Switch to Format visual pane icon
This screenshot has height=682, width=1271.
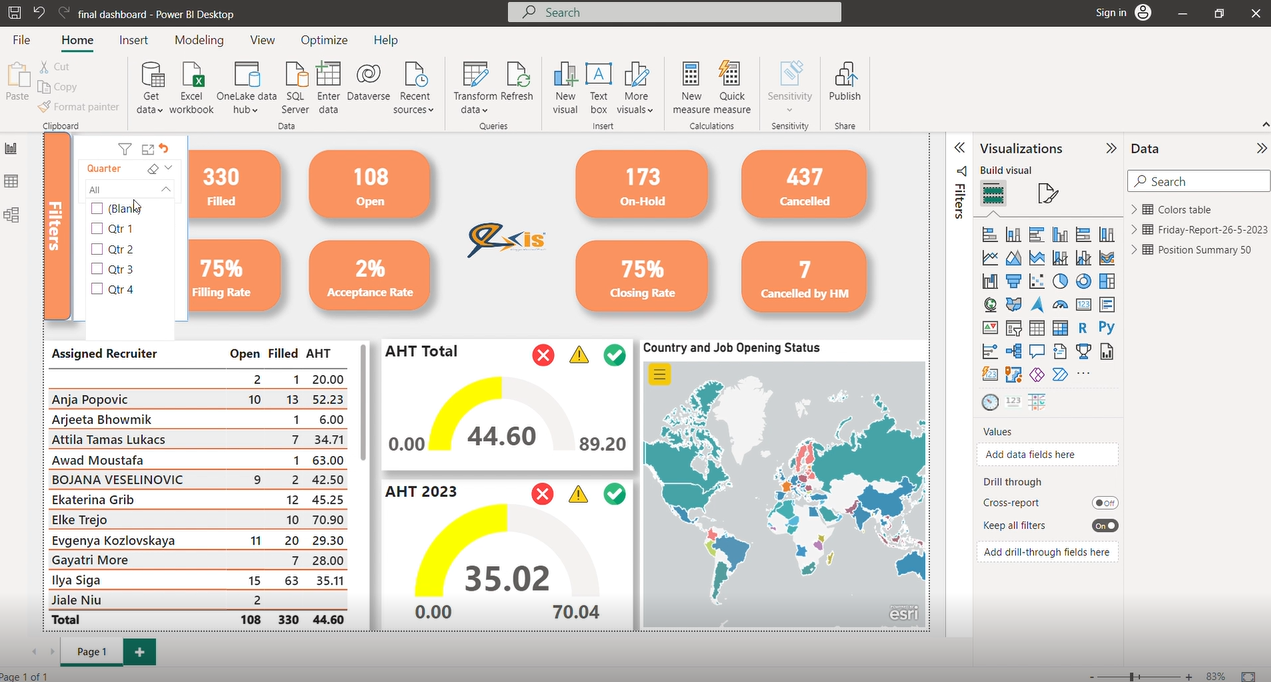[1047, 193]
